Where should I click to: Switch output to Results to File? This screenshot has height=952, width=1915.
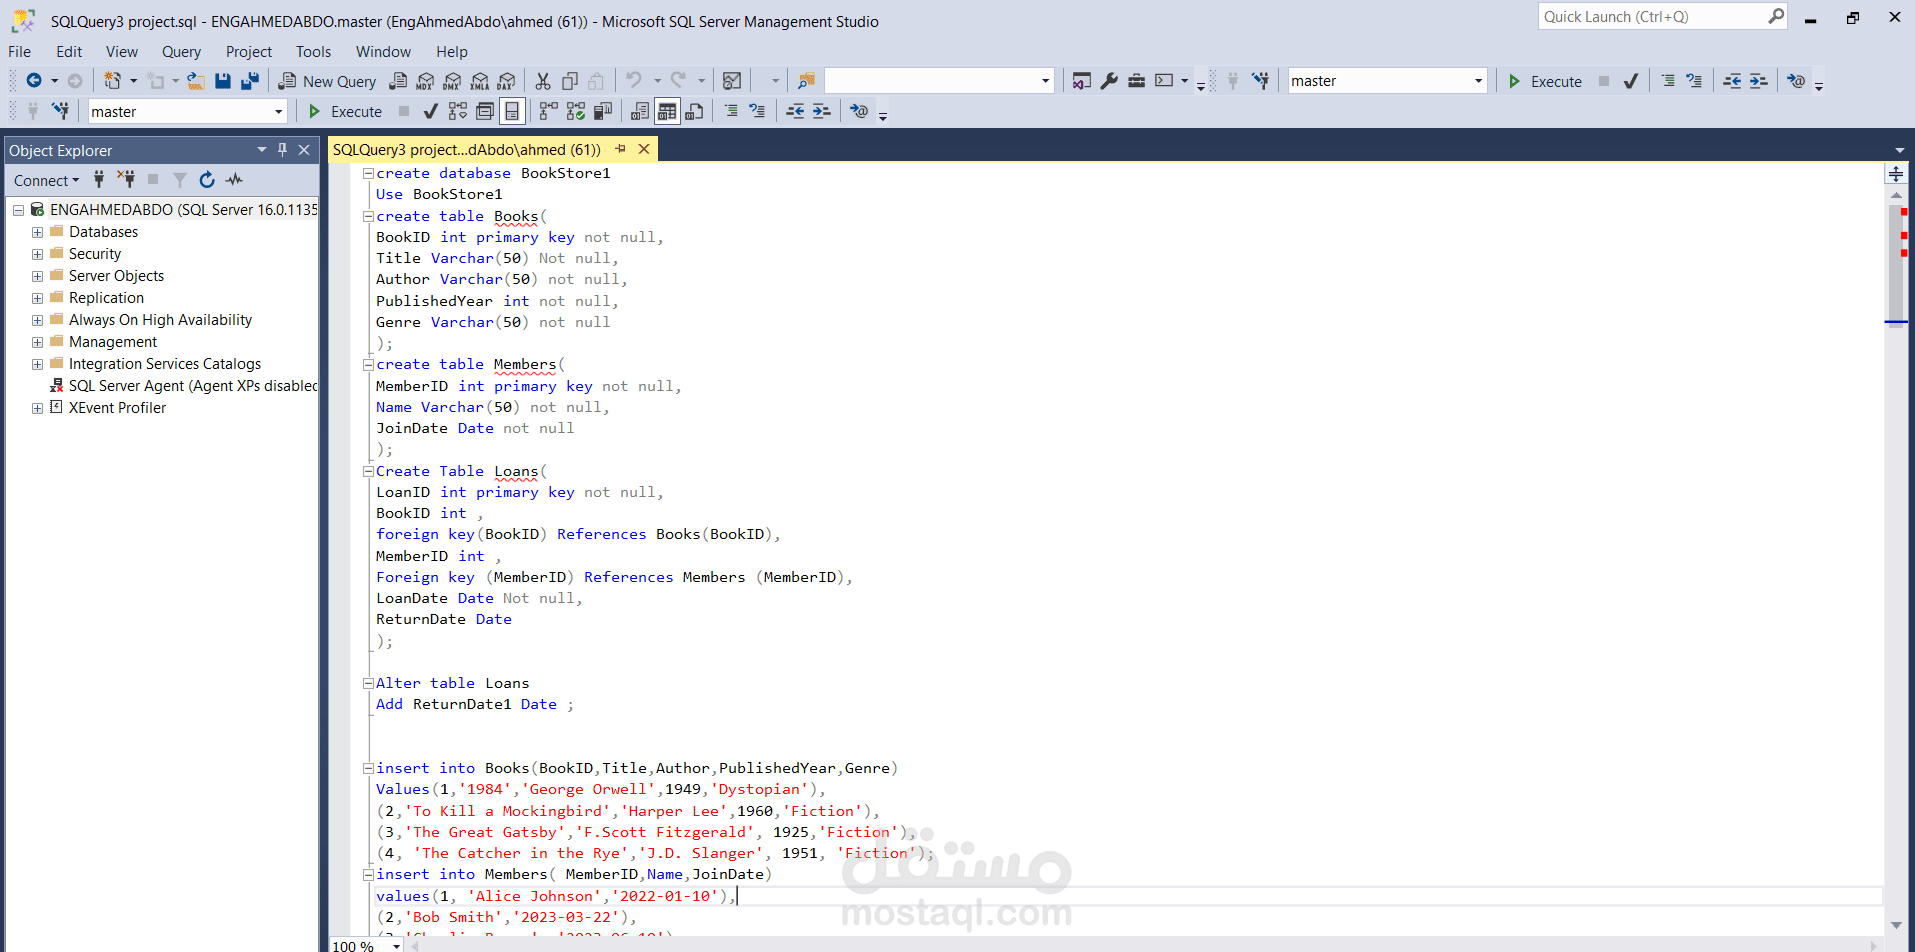tap(694, 111)
